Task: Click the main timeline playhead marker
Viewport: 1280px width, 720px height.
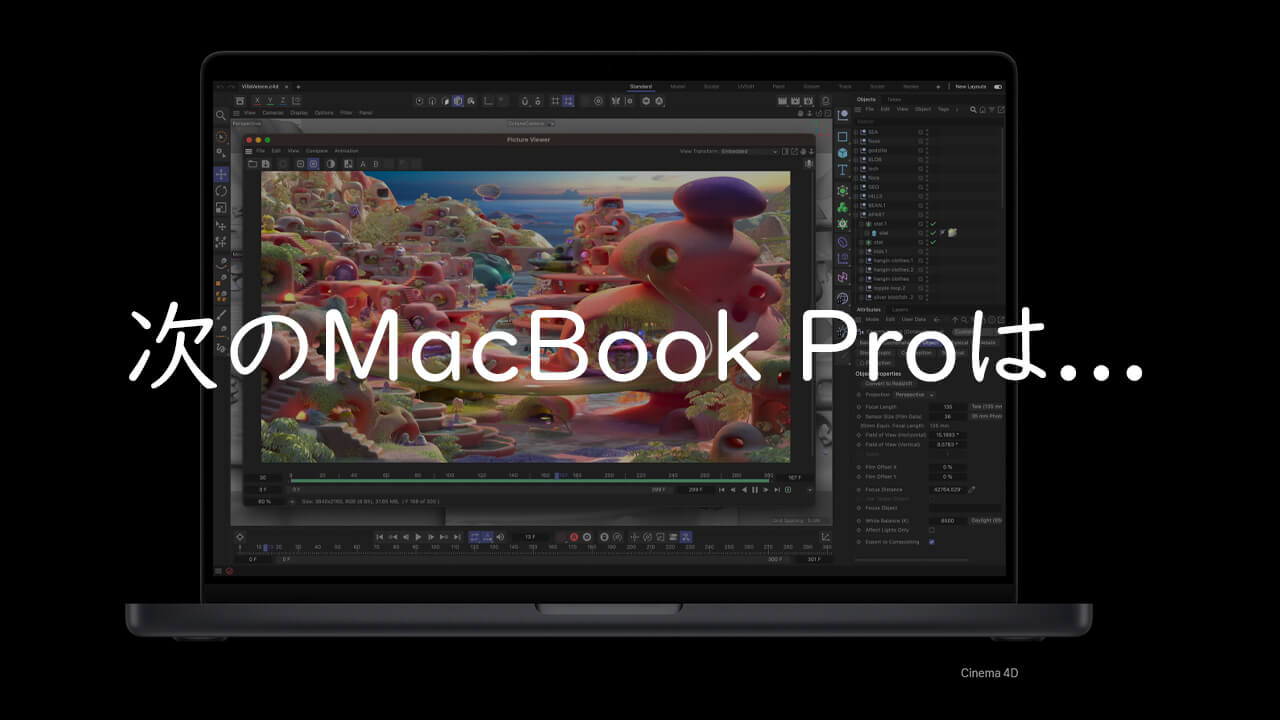Action: click(x=265, y=547)
